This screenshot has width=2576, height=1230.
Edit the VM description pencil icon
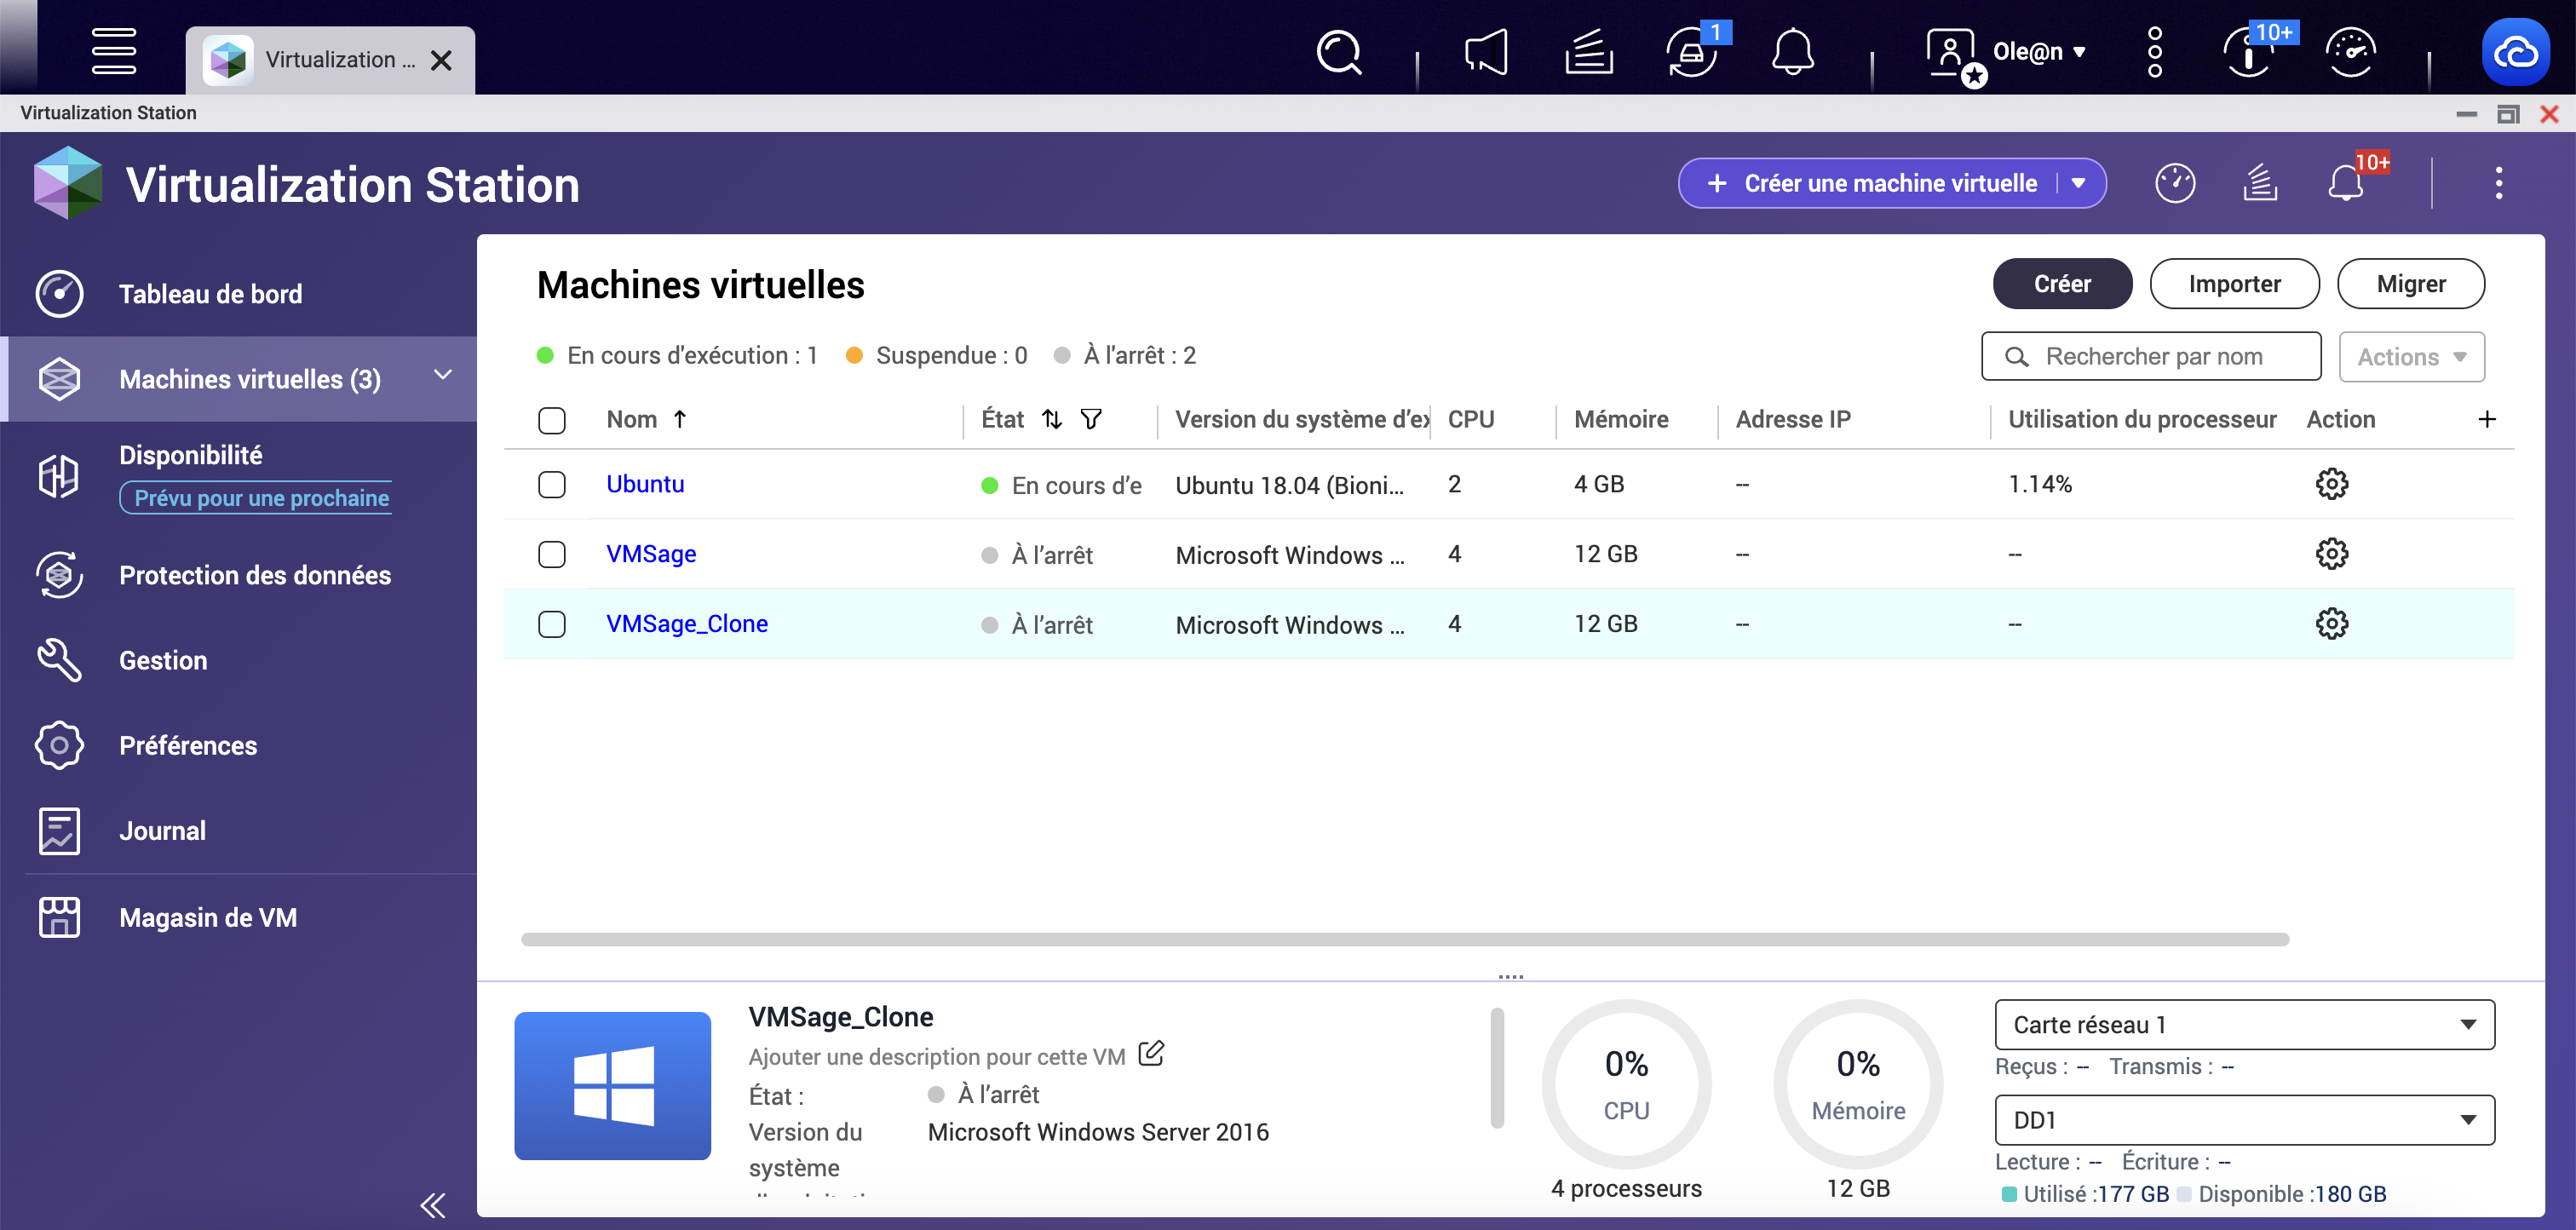tap(1151, 1054)
